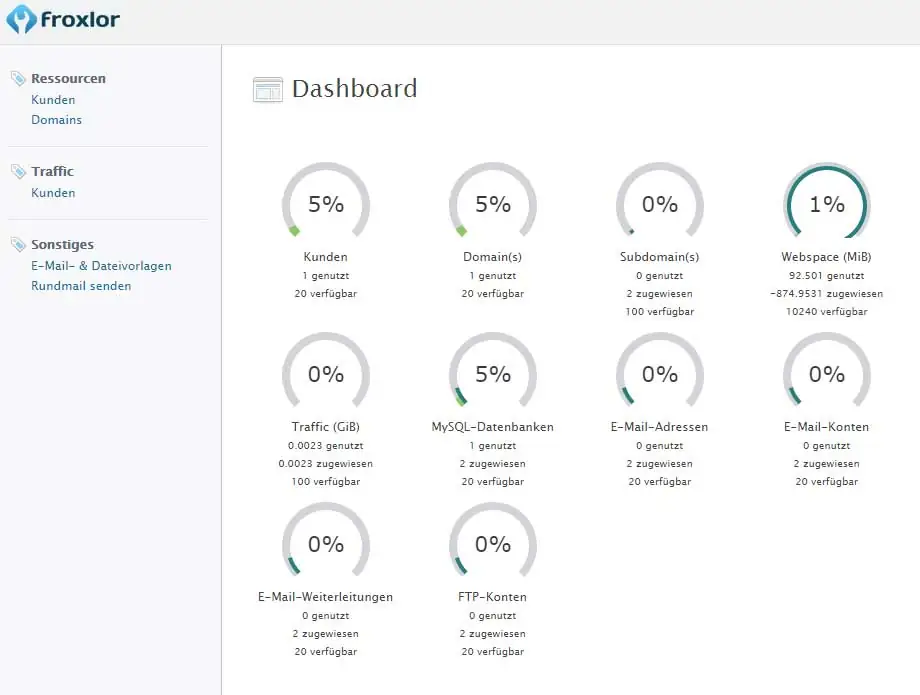Screen dimensions: 920x695
Task: Open the Domains page
Action: pyautogui.click(x=56, y=119)
